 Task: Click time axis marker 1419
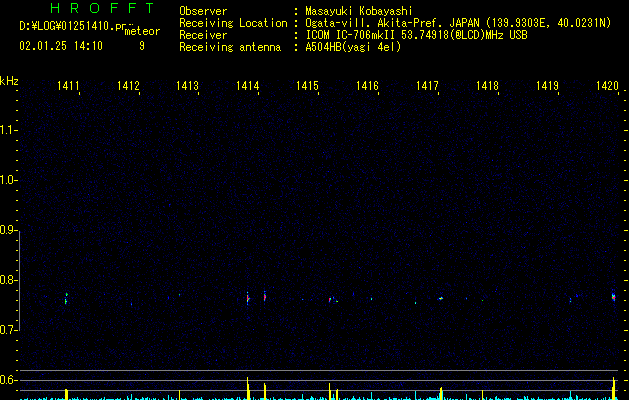(x=547, y=86)
